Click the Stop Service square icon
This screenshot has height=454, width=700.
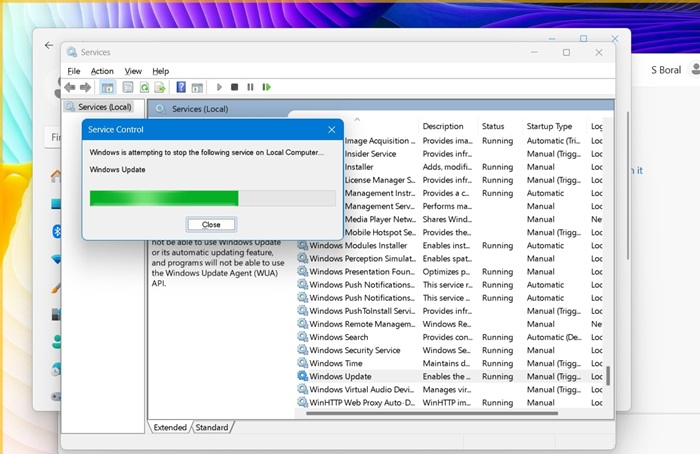pos(234,87)
